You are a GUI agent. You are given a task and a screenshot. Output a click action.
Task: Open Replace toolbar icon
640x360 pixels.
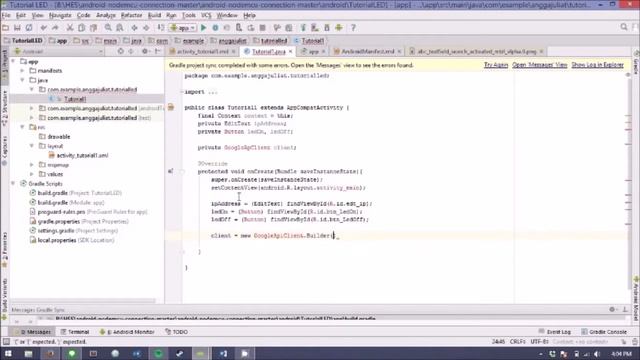[x=120, y=28]
